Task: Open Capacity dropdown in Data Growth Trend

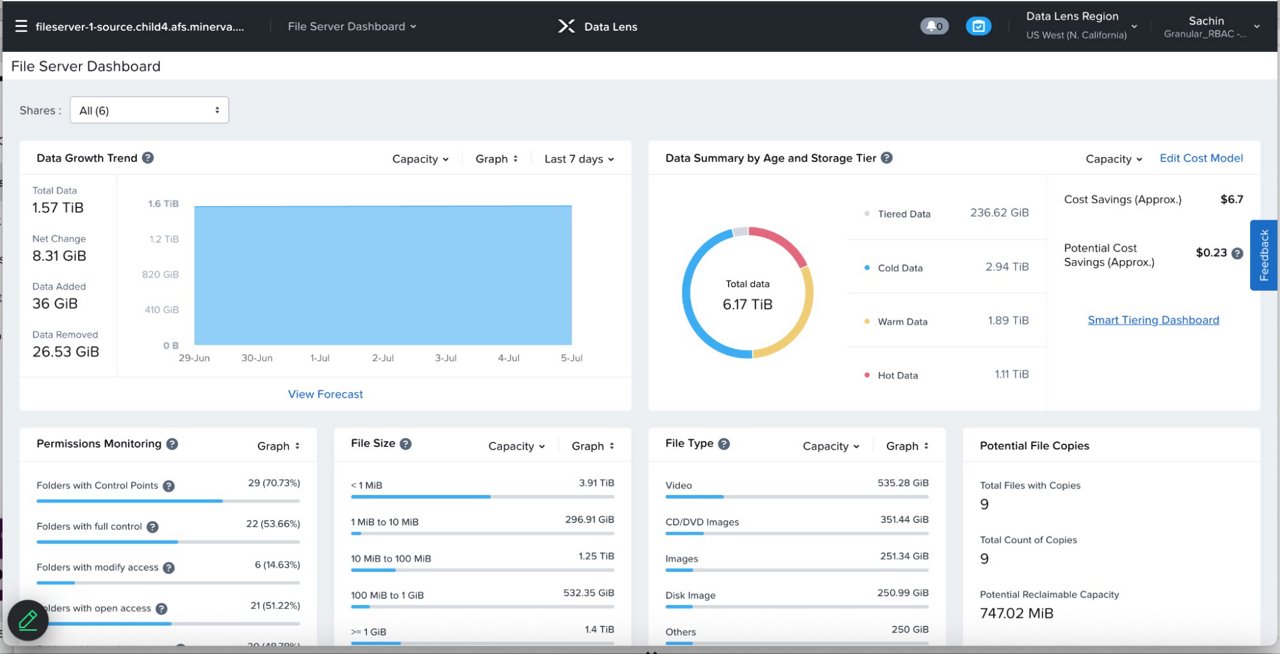Action: point(420,159)
